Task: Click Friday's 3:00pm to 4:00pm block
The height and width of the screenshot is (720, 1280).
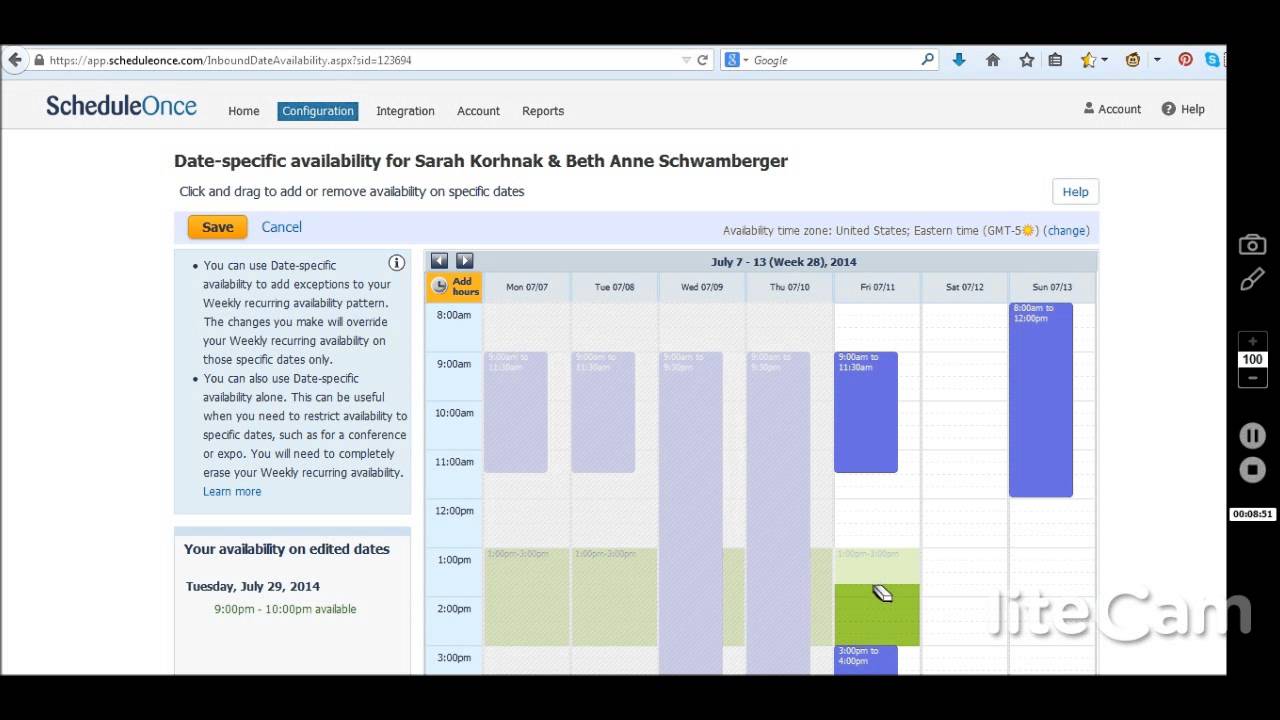Action: click(x=866, y=660)
